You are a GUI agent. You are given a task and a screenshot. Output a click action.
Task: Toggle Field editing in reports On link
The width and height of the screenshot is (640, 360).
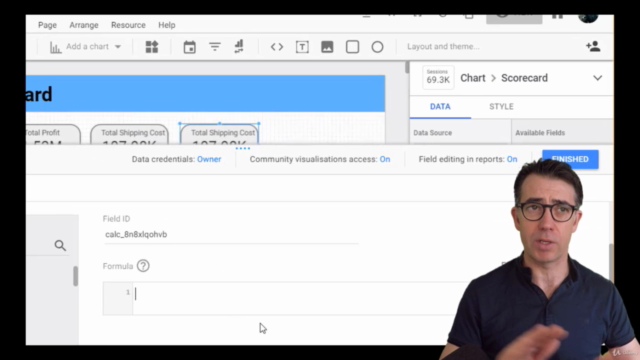pyautogui.click(x=512, y=159)
